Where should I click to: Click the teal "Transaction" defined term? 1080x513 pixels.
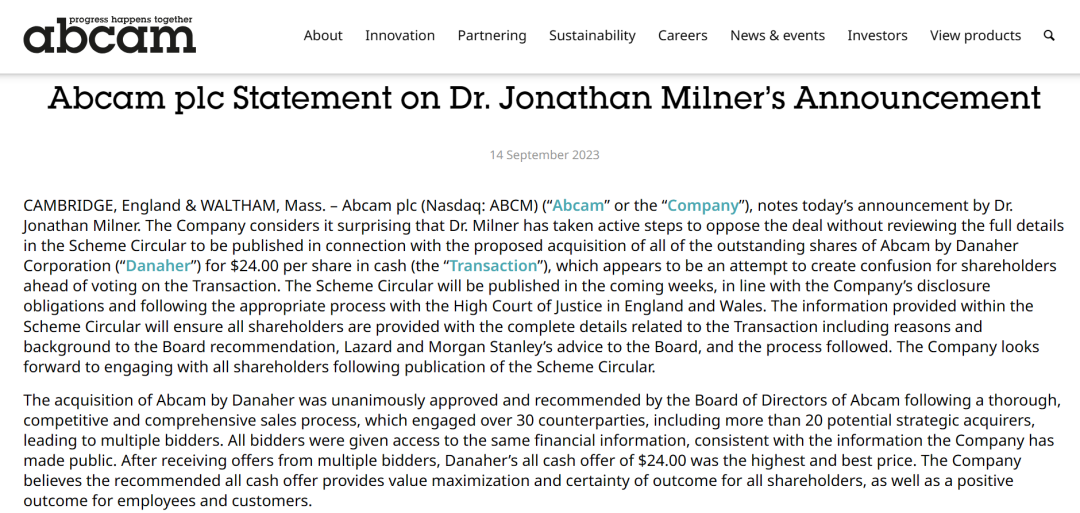[x=493, y=266]
